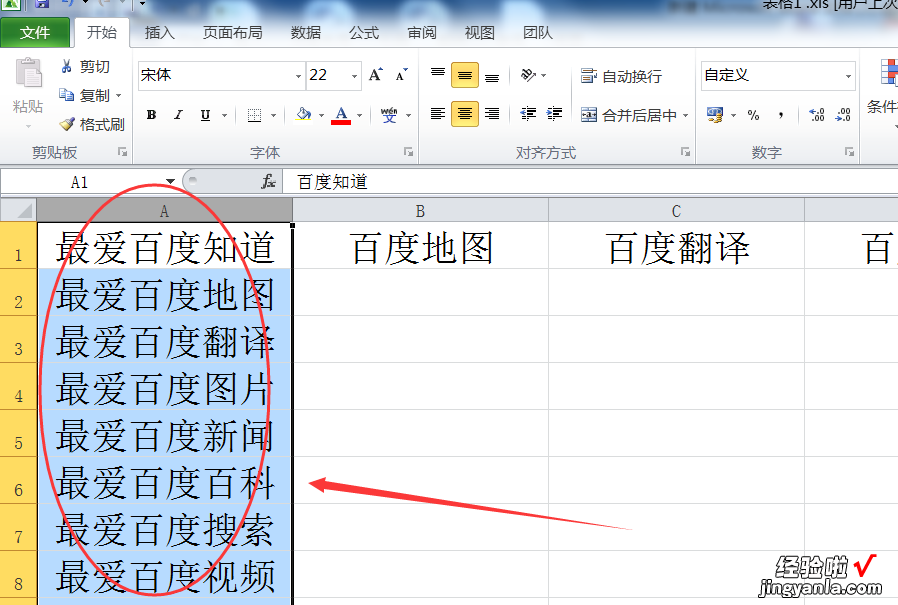Click the text orientation icon
The height and width of the screenshot is (605, 898).
tap(528, 75)
